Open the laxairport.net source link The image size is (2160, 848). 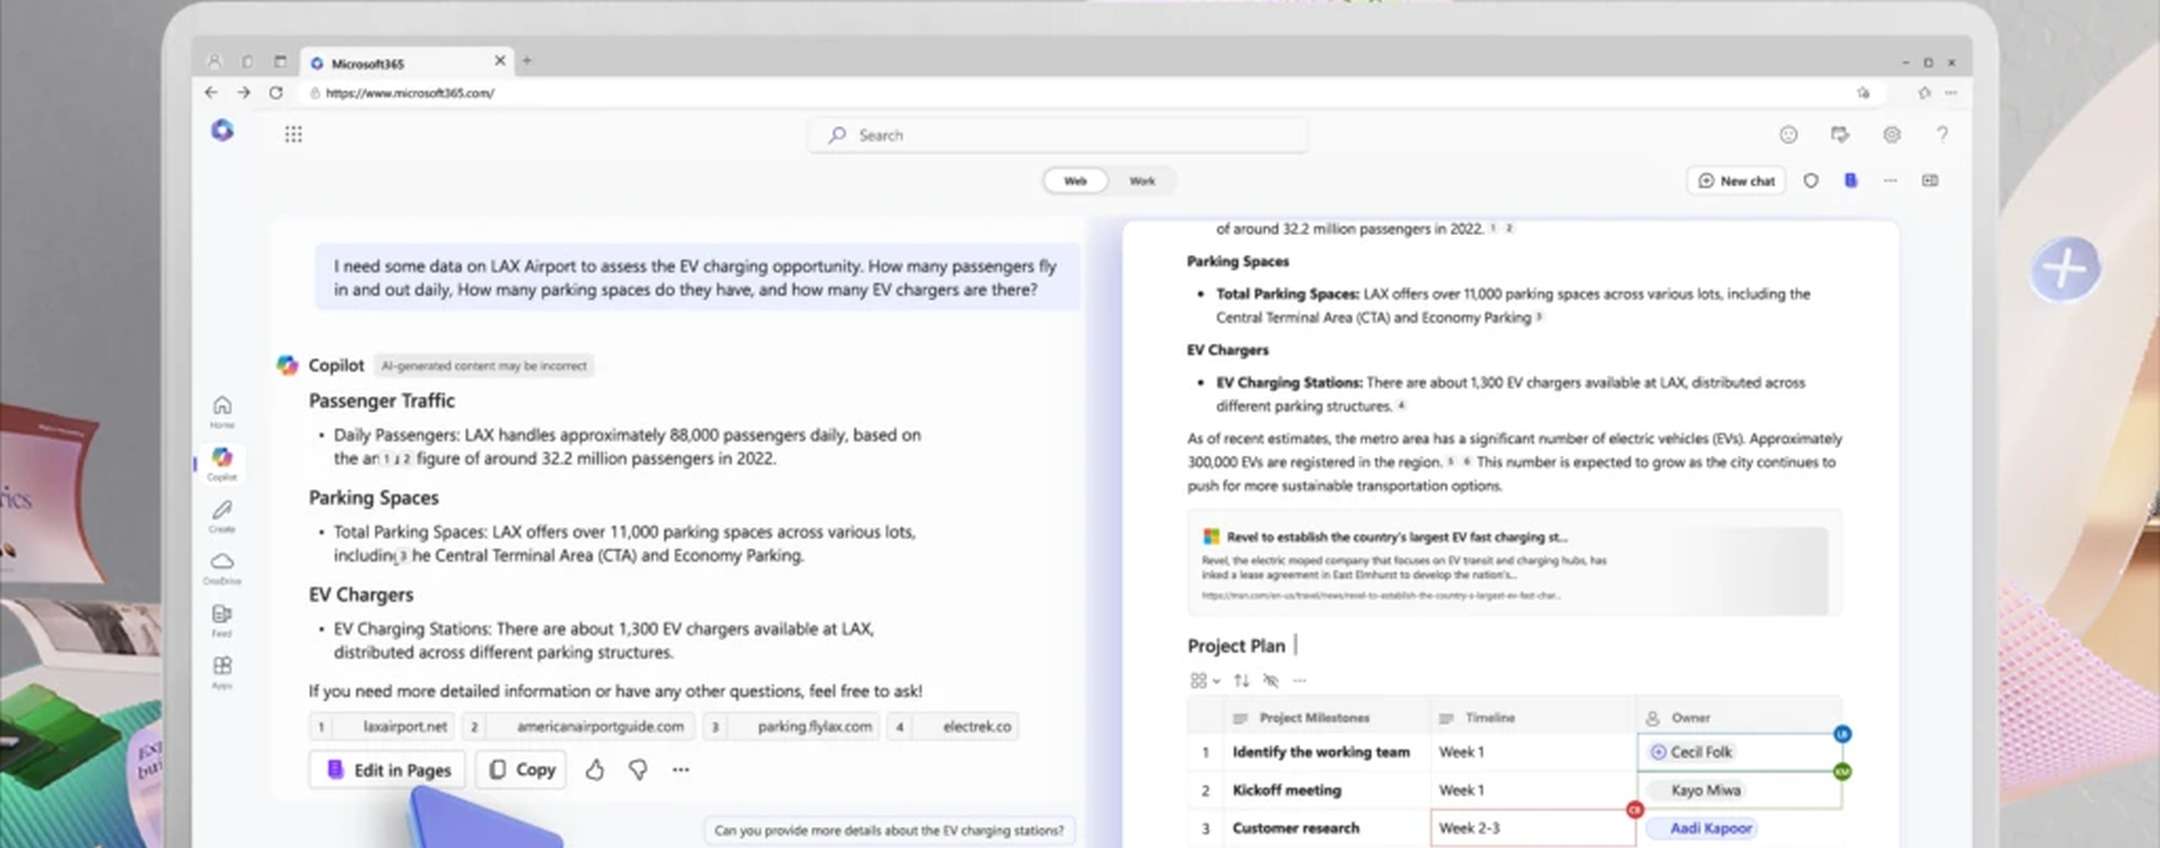point(382,726)
